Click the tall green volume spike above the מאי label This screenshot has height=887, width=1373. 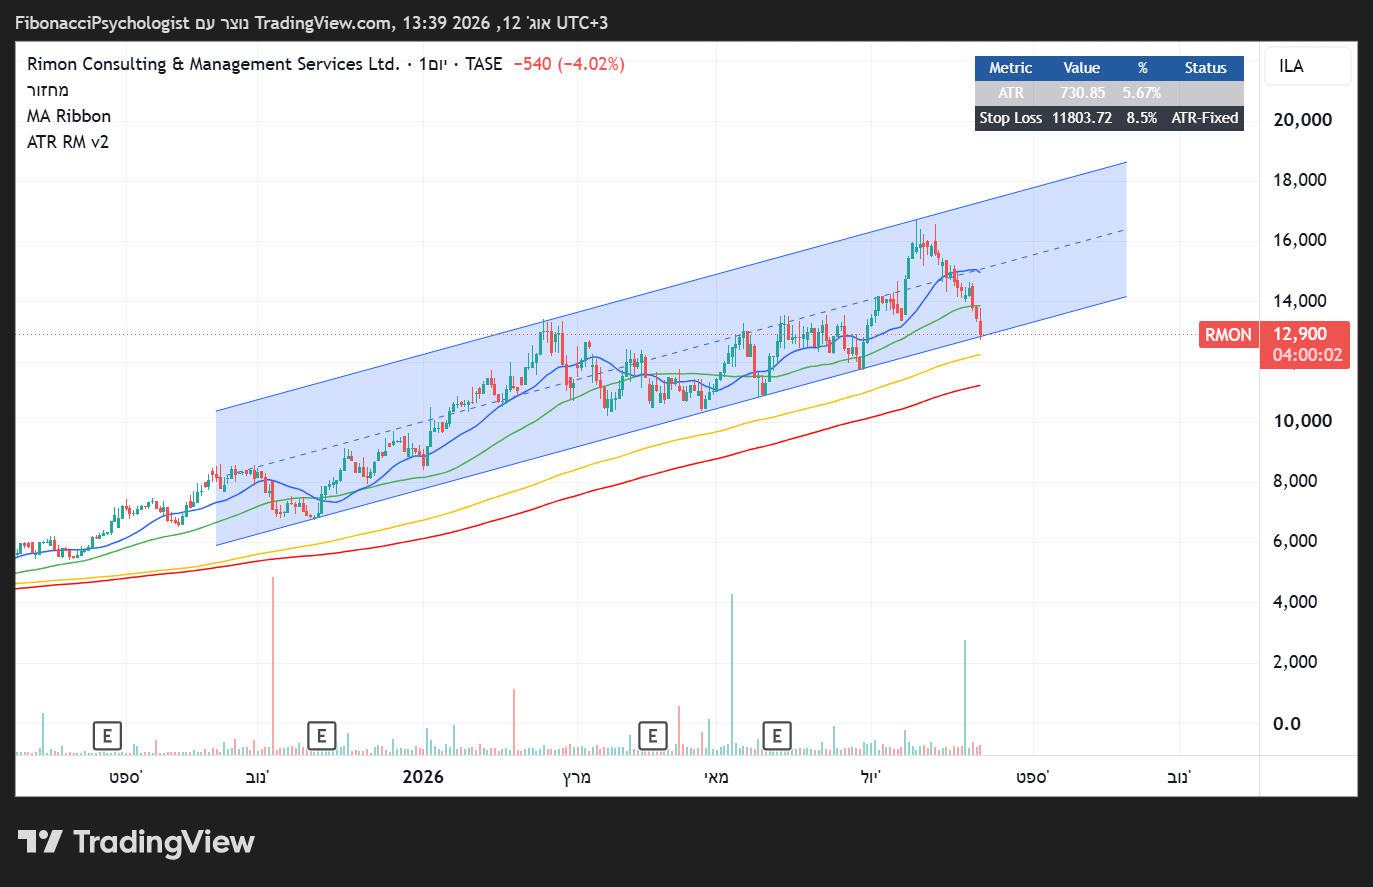pyautogui.click(x=732, y=673)
